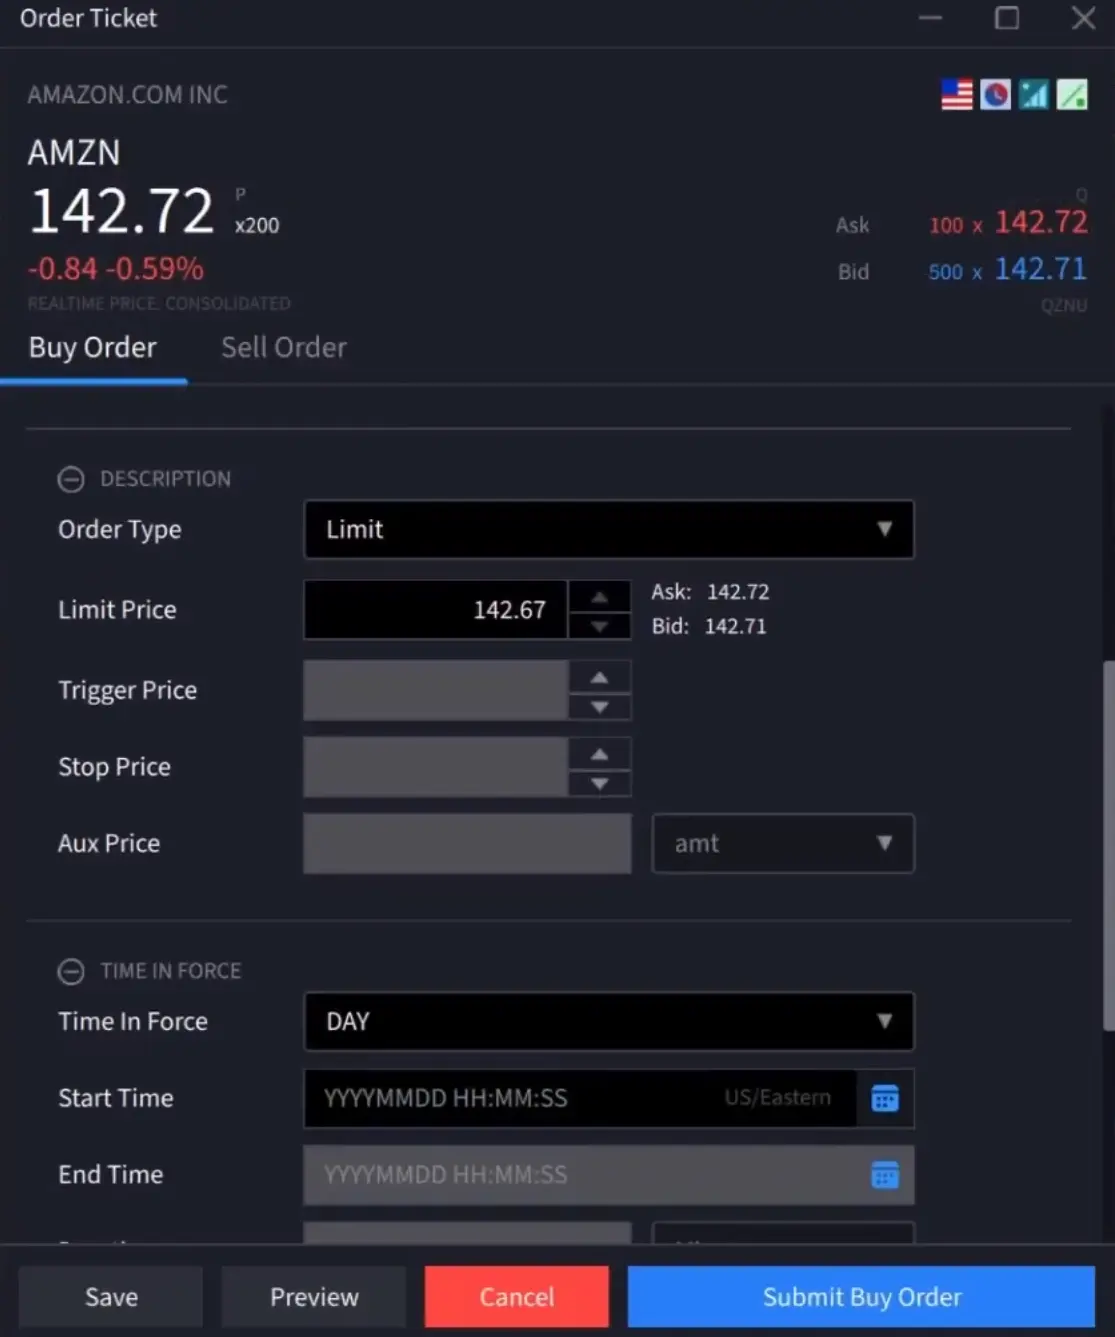Click the Save button

[x=111, y=1297]
